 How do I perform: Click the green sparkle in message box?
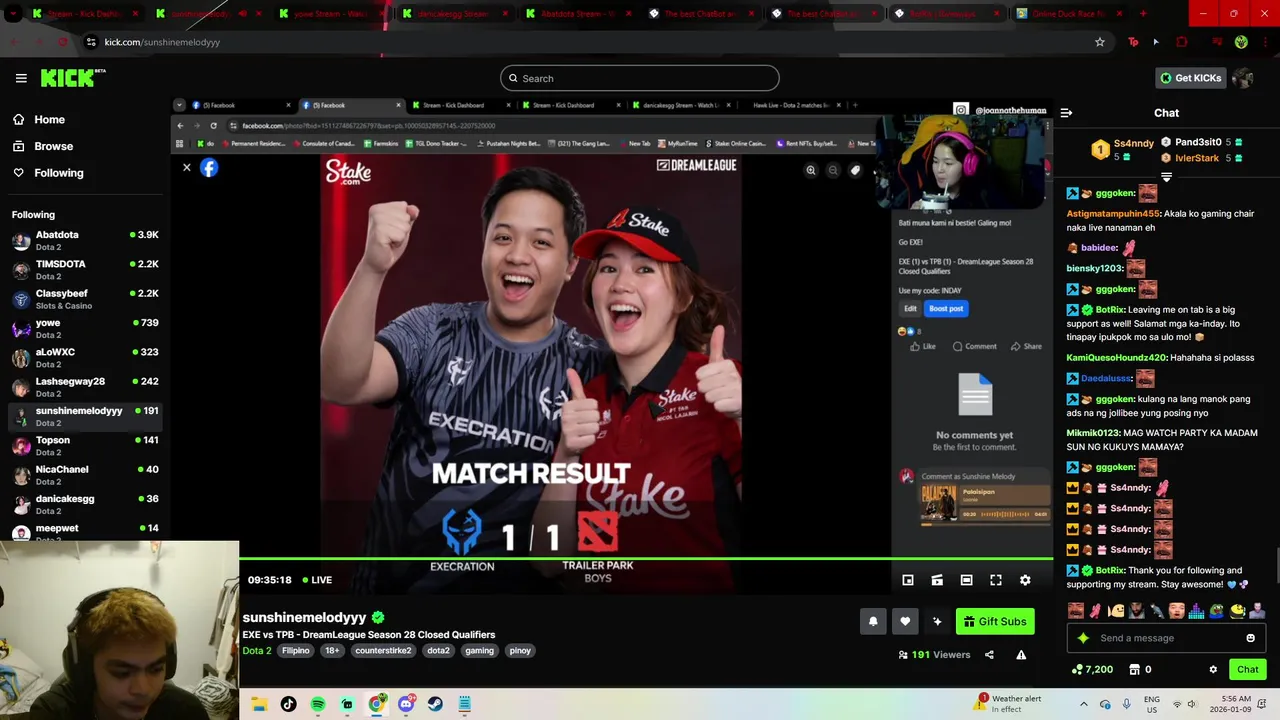click(1083, 638)
